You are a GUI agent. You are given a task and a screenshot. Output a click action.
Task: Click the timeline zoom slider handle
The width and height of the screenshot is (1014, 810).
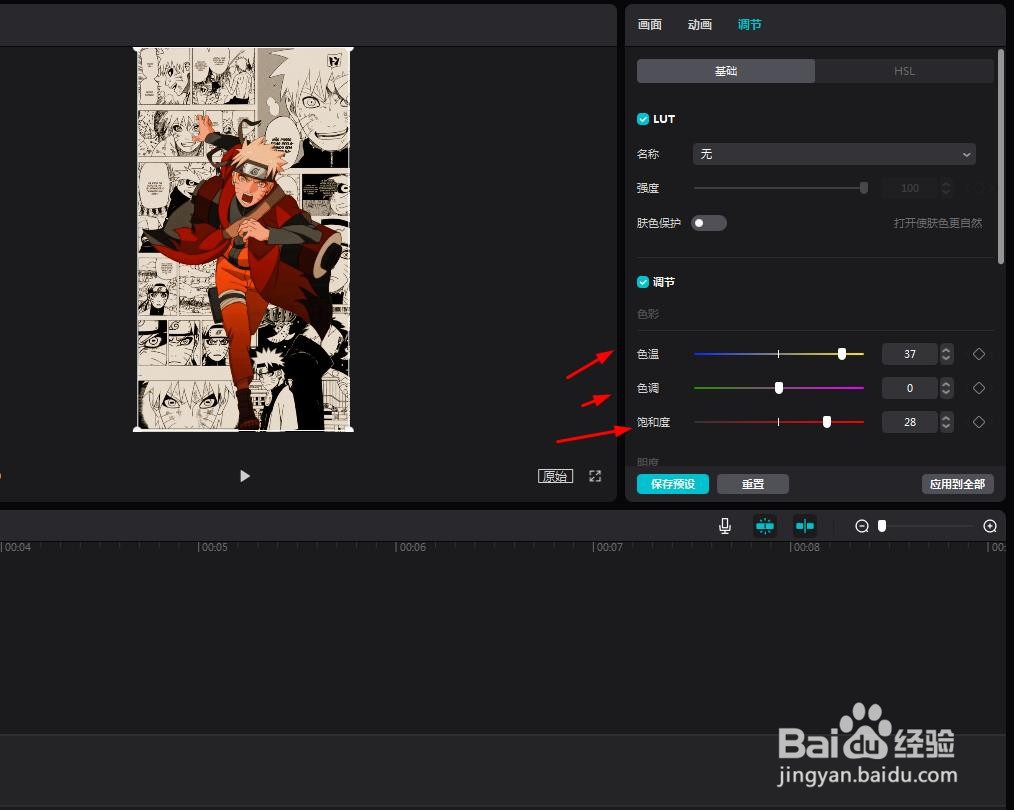pos(881,526)
